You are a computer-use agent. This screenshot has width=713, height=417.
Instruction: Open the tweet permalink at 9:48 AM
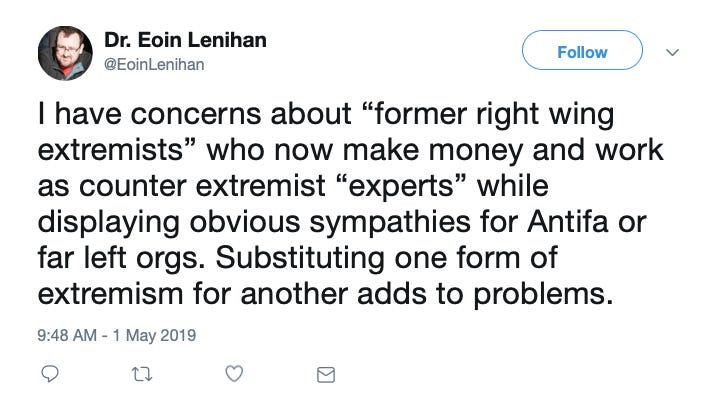(x=67, y=336)
